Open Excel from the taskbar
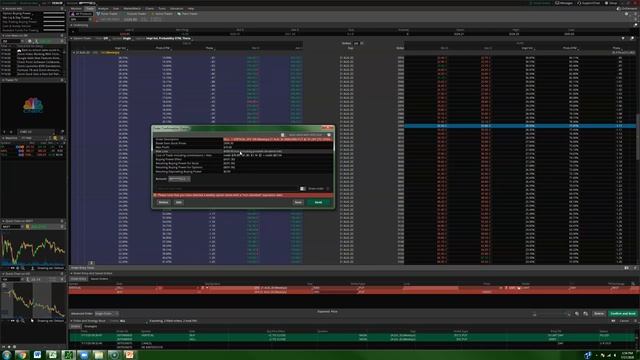The width and height of the screenshot is (640, 360). click(x=52, y=355)
